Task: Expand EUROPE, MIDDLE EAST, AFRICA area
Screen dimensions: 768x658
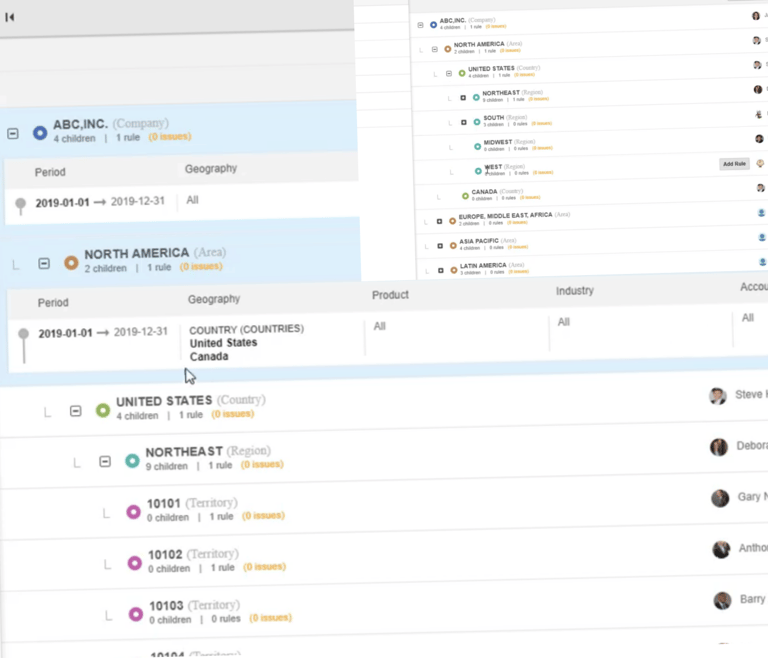Action: (439, 221)
